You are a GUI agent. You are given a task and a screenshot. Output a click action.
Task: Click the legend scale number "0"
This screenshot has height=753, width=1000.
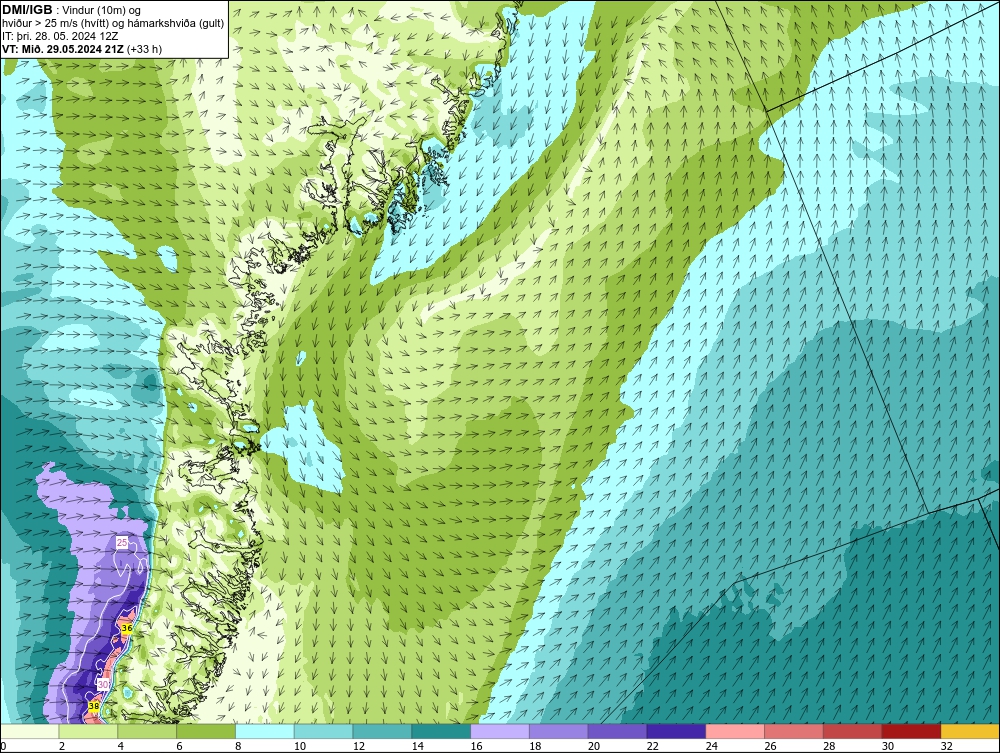pyautogui.click(x=3, y=746)
